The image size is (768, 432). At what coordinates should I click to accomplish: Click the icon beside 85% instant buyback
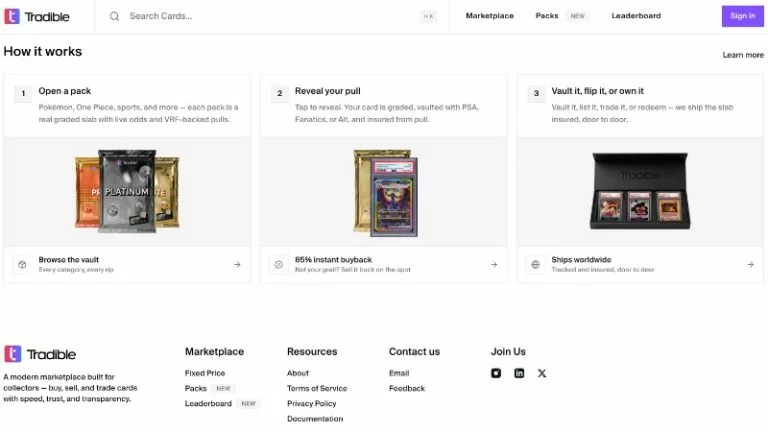[x=279, y=264]
